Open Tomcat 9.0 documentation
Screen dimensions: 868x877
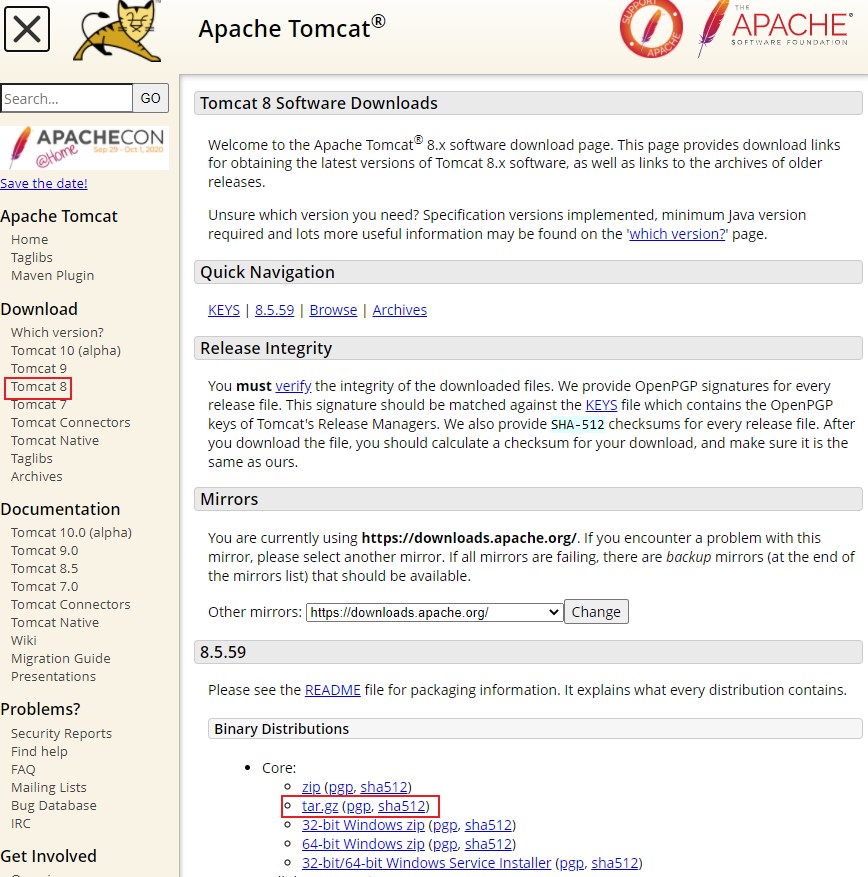[45, 550]
